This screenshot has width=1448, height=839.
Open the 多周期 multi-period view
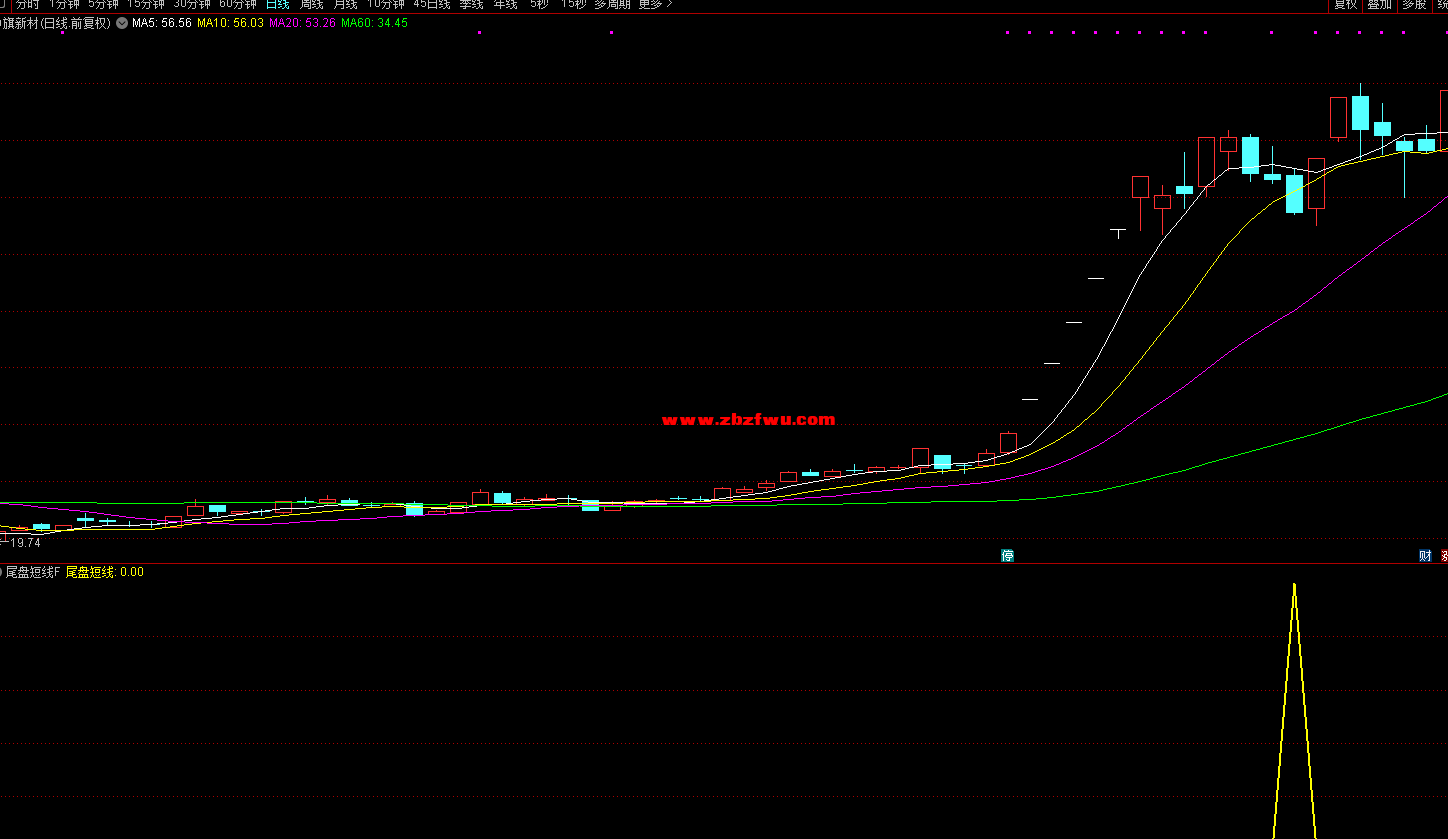coord(612,4)
